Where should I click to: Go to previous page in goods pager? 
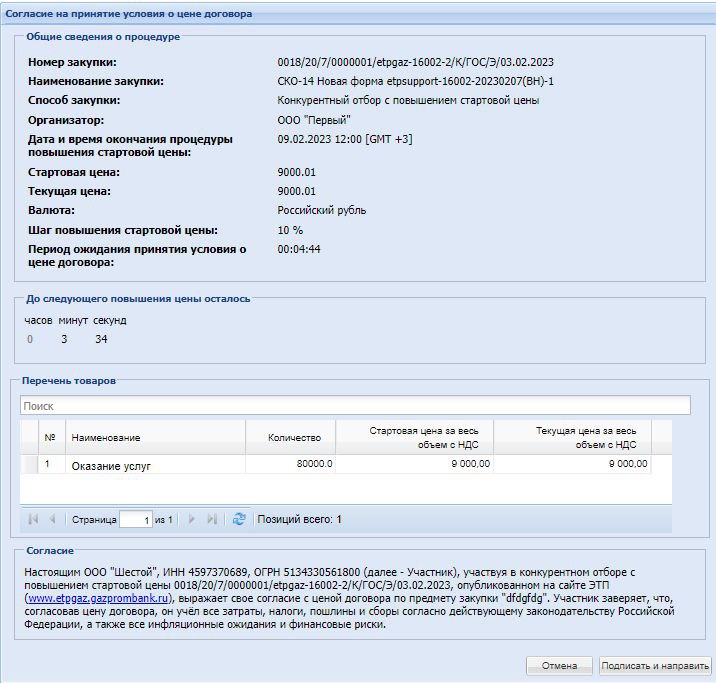pos(52,519)
